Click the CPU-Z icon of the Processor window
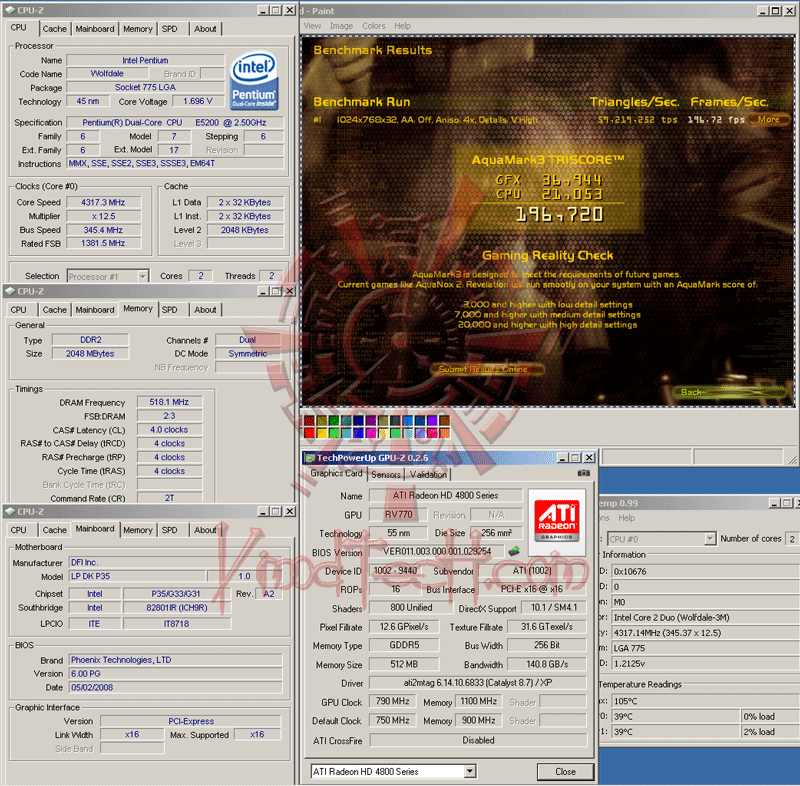Viewport: 800px width, 786px height. pyautogui.click(x=10, y=10)
